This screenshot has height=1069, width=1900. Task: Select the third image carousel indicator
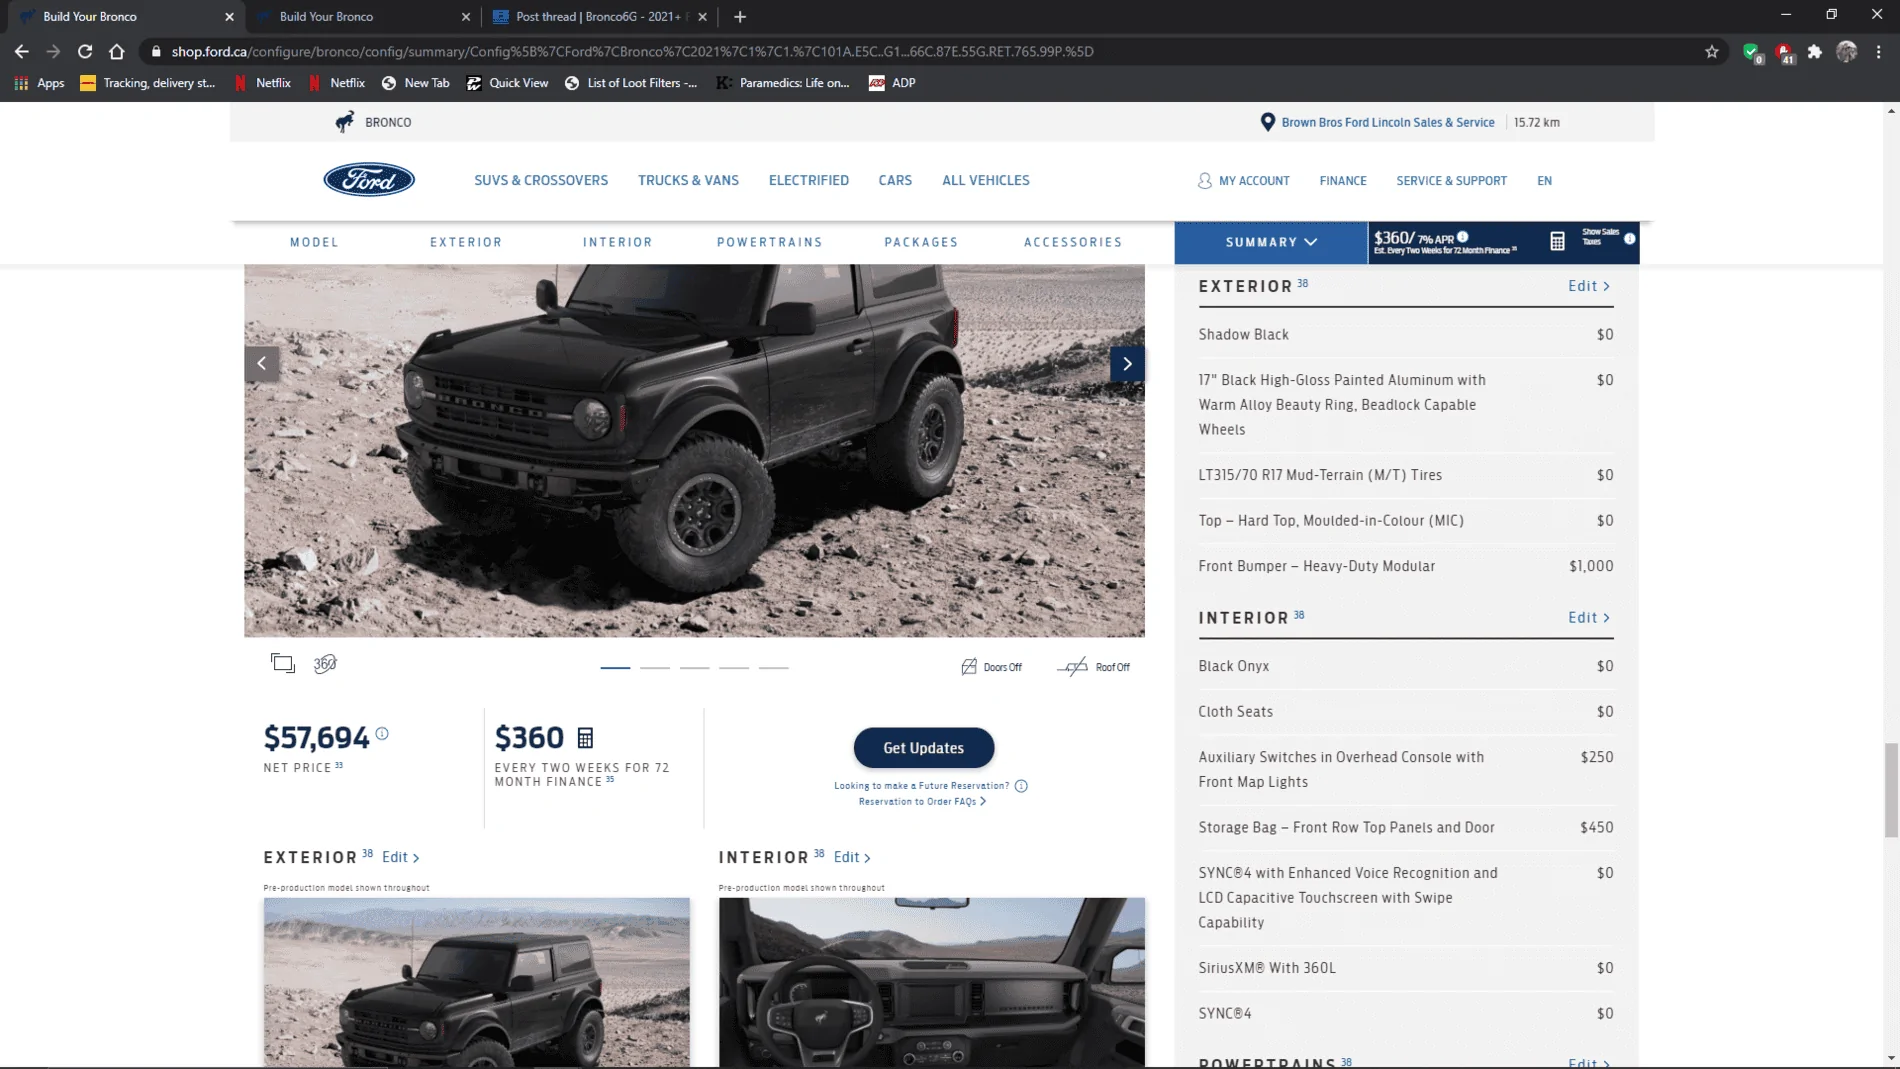point(694,667)
